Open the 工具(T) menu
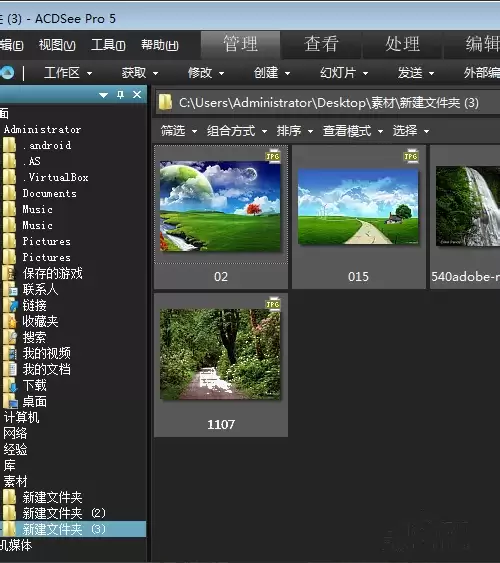The width and height of the screenshot is (500, 563). 108,45
